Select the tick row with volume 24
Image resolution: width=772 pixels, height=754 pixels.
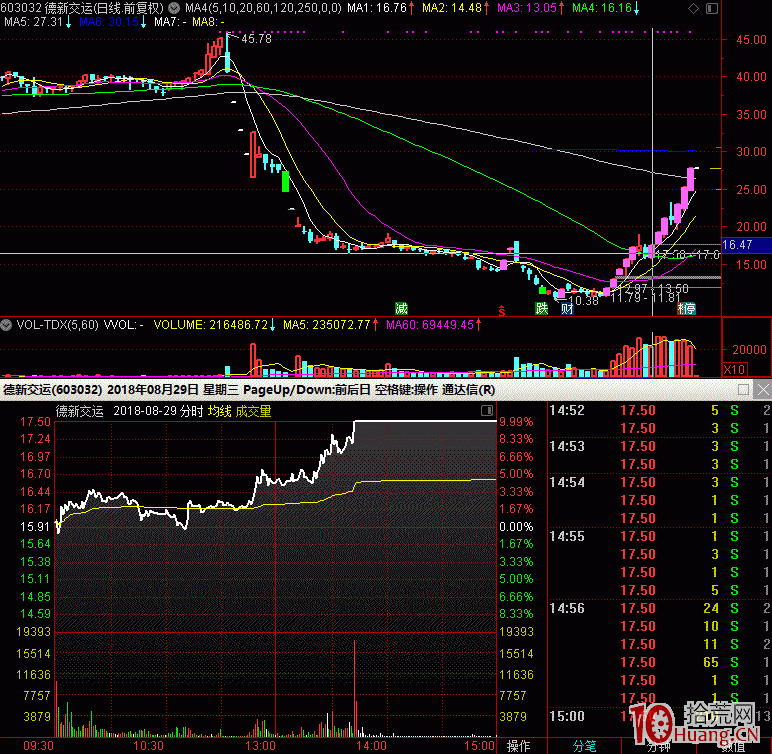[659, 608]
